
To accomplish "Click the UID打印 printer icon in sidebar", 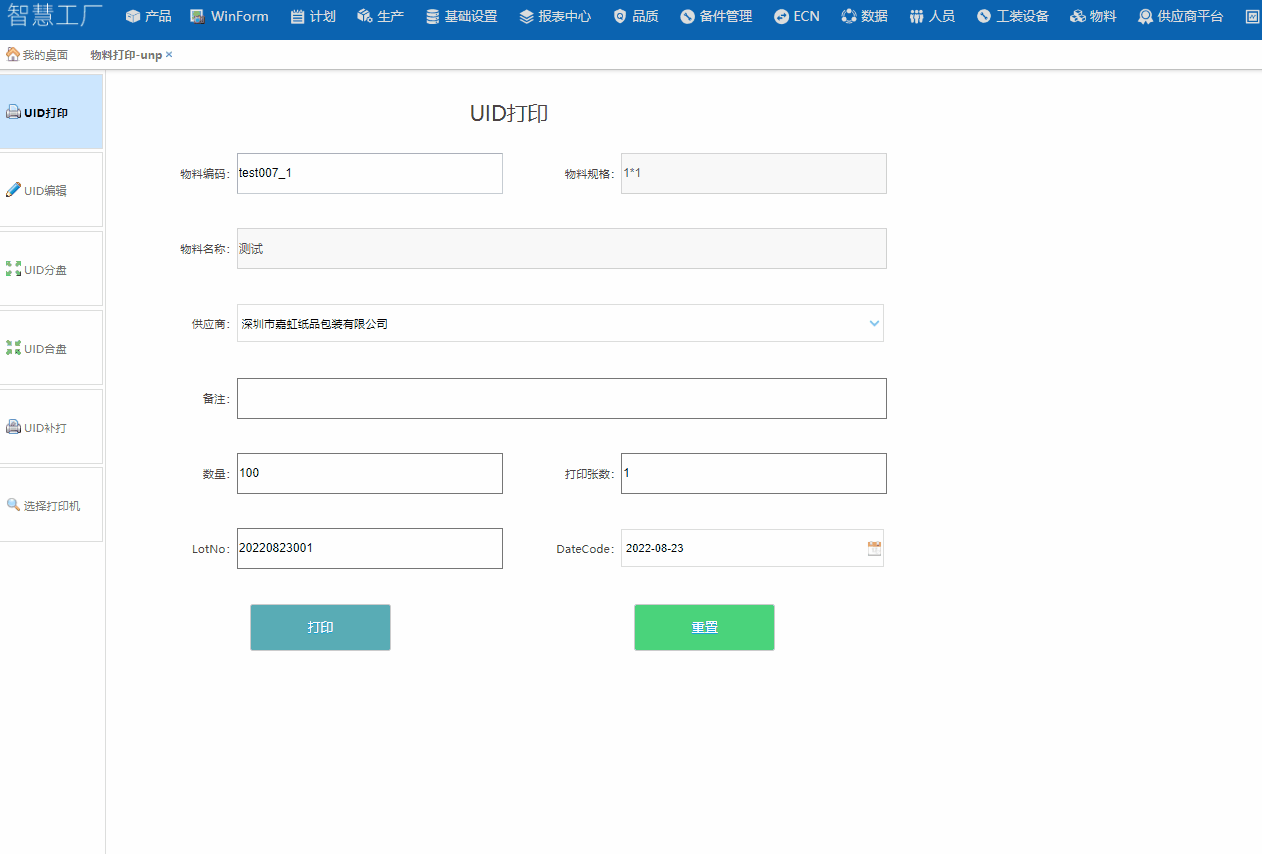I will 13,113.
